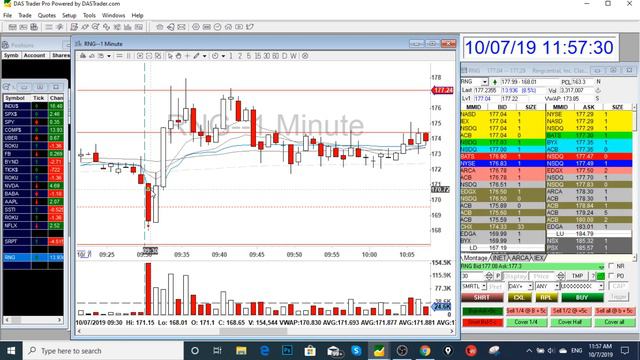Select the hand pan tool in chart toolbar
The height and width of the screenshot is (360, 640).
178,56
